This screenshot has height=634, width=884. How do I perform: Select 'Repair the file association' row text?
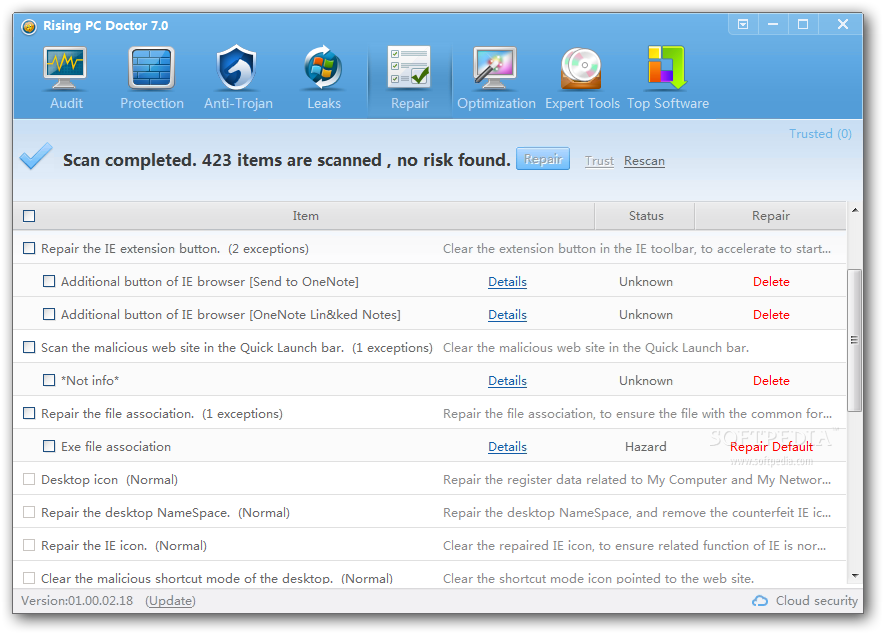(x=162, y=414)
